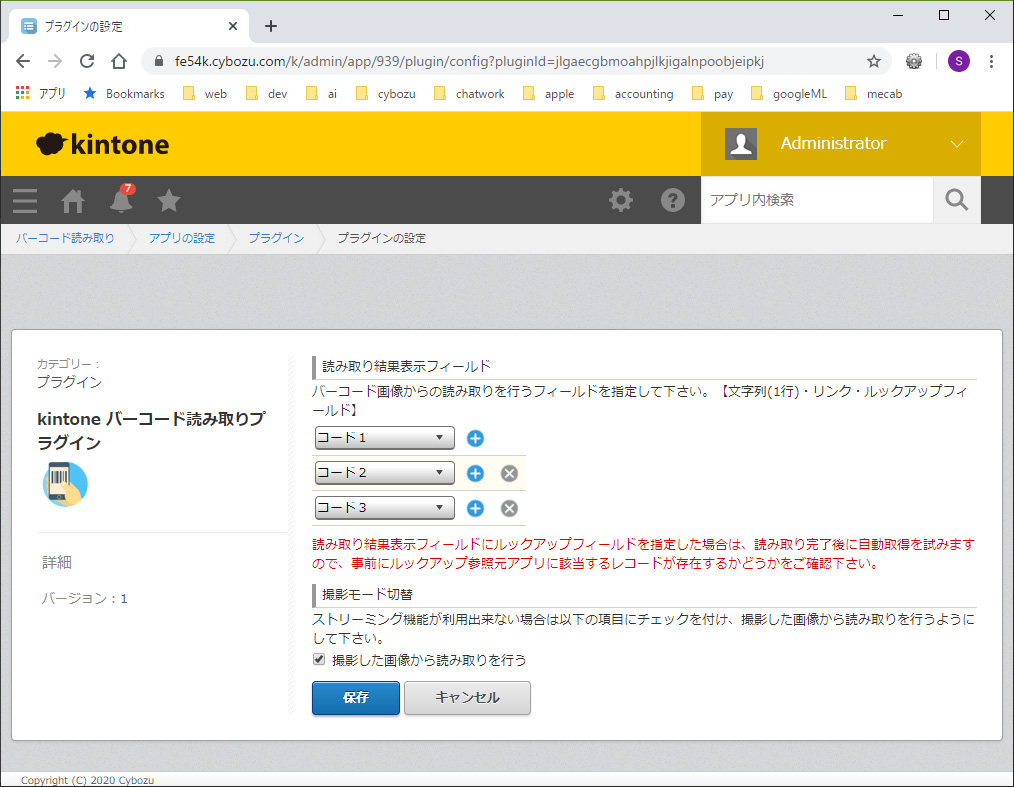The image size is (1014, 787).
Task: Go to バーコード読み取り breadcrumb
Action: point(65,238)
